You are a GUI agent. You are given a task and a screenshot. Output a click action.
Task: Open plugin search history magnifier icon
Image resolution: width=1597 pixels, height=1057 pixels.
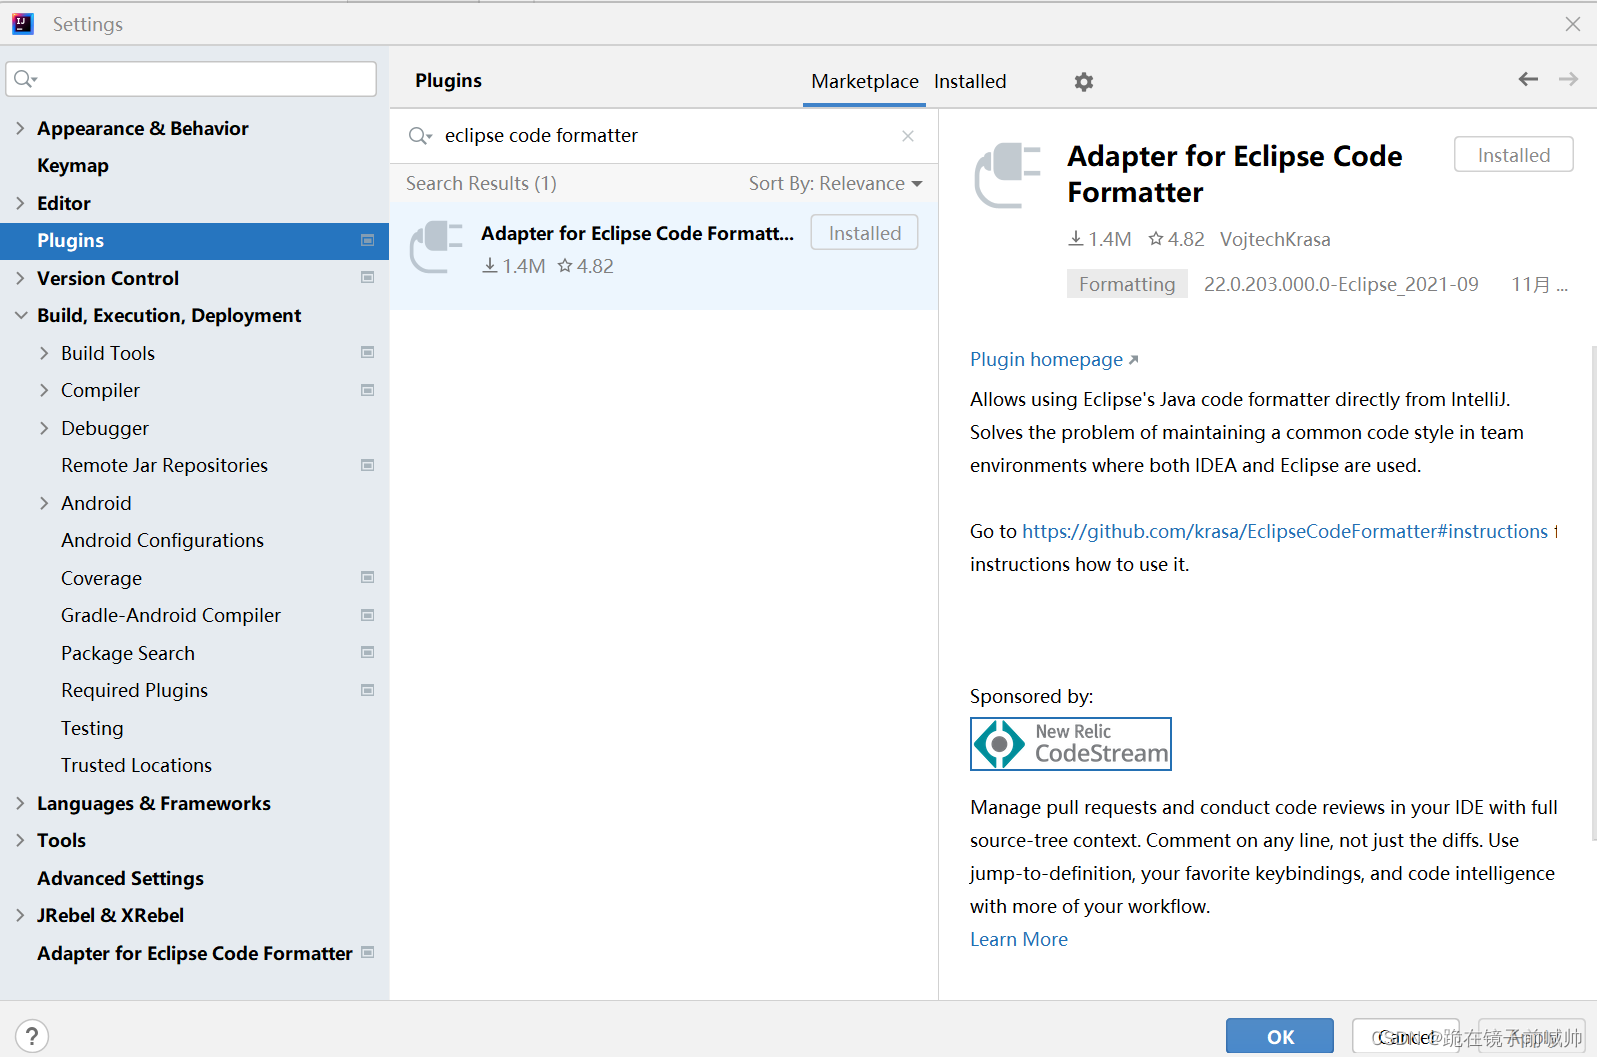tap(420, 136)
